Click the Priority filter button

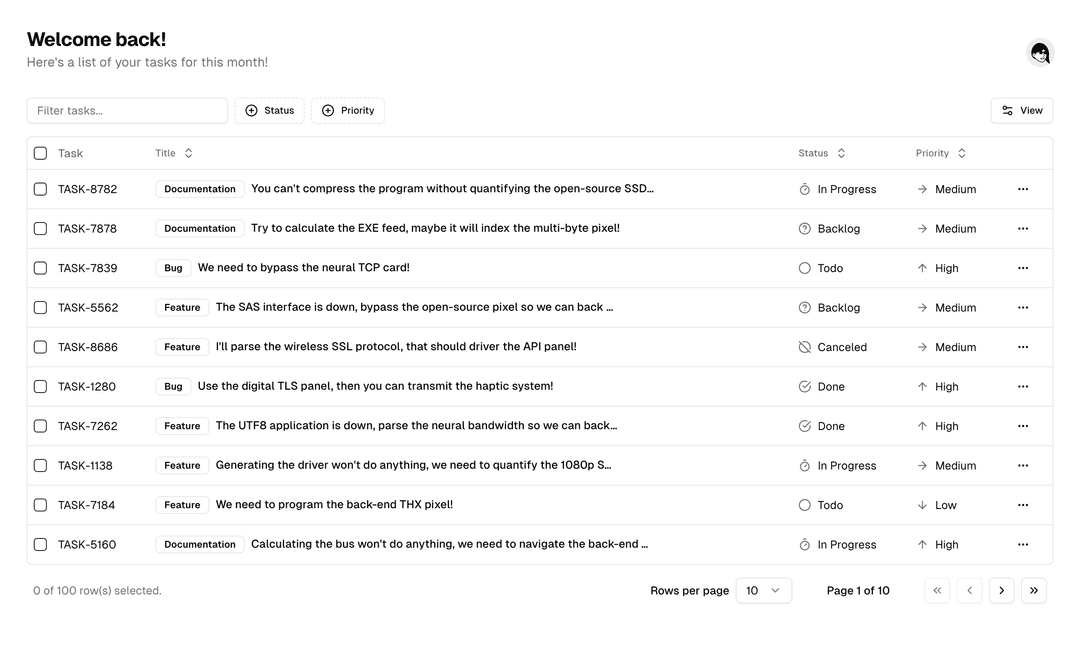click(348, 110)
